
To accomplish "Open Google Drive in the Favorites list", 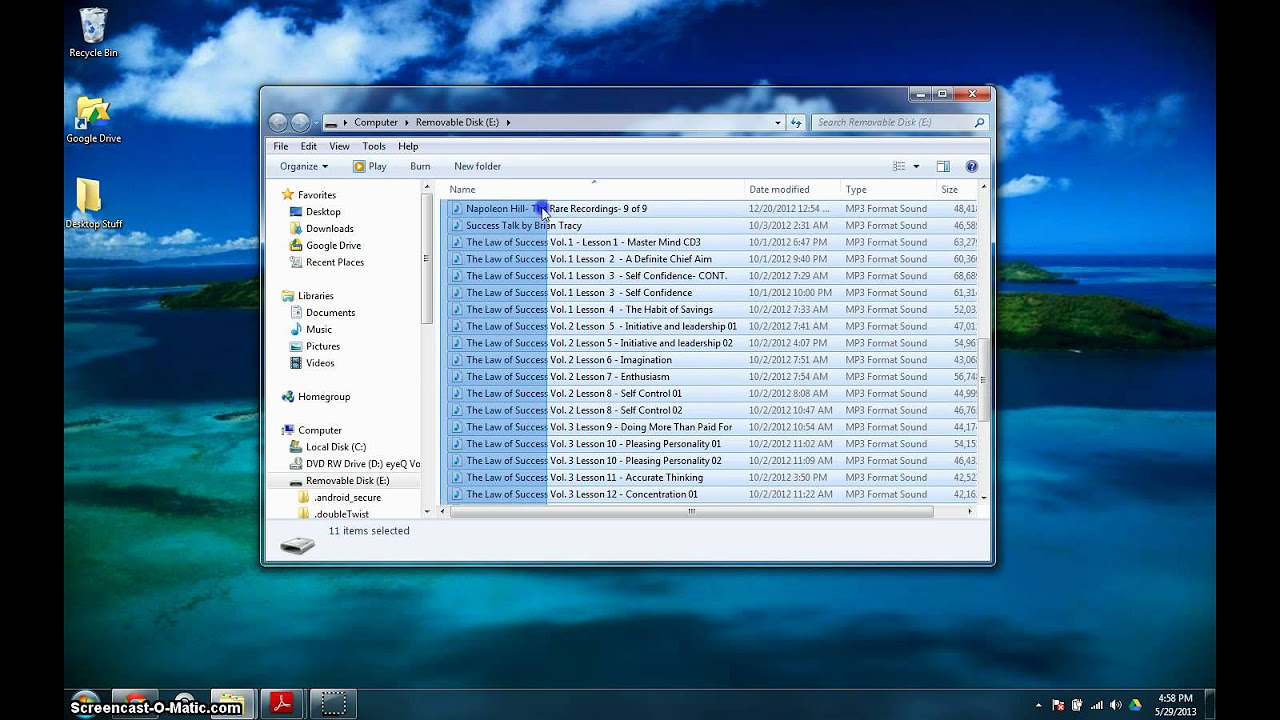I will coord(325,245).
